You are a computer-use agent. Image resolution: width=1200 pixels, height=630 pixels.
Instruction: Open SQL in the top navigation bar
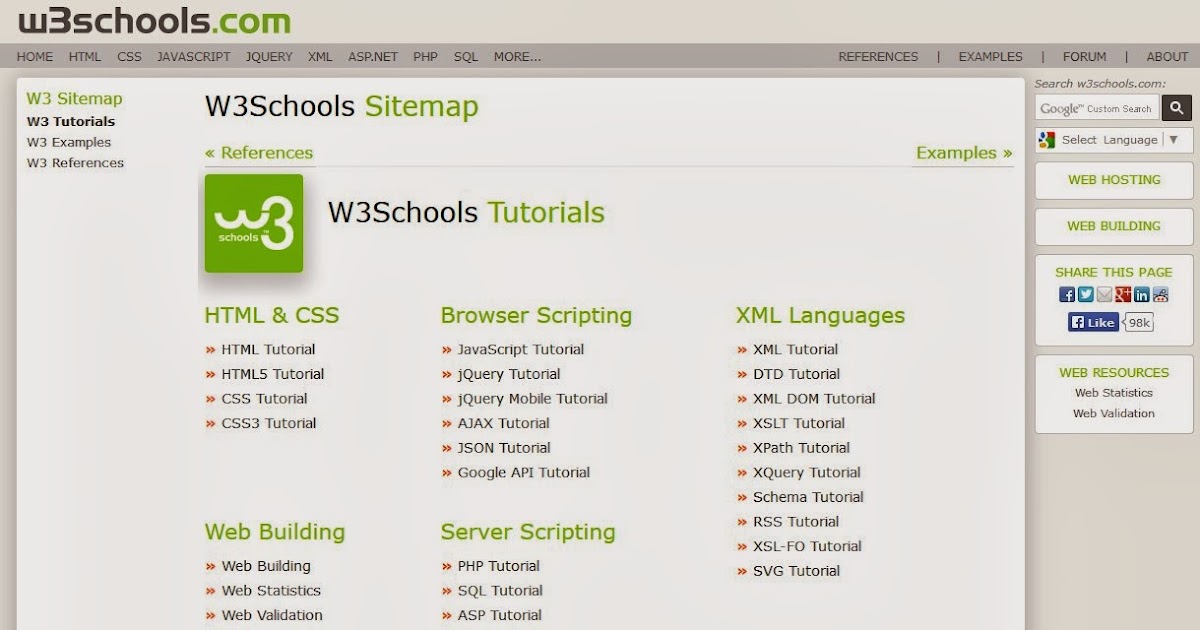(466, 57)
